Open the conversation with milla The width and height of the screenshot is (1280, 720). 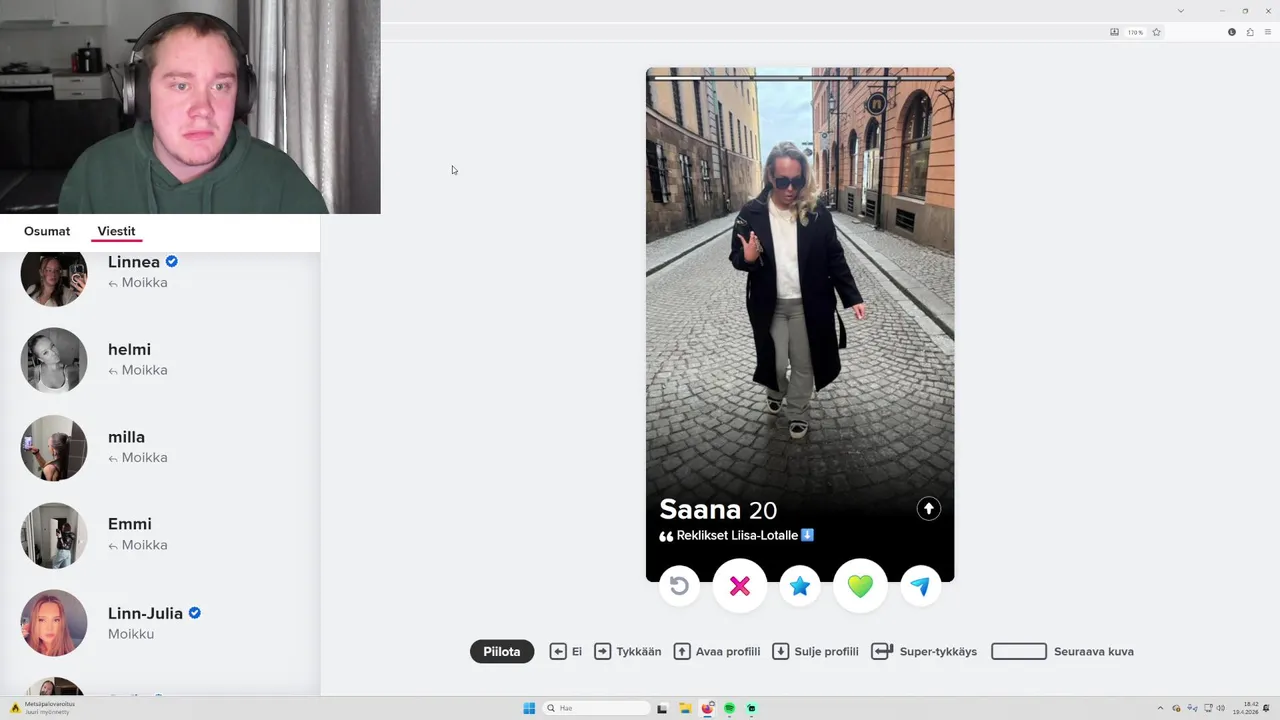click(160, 447)
